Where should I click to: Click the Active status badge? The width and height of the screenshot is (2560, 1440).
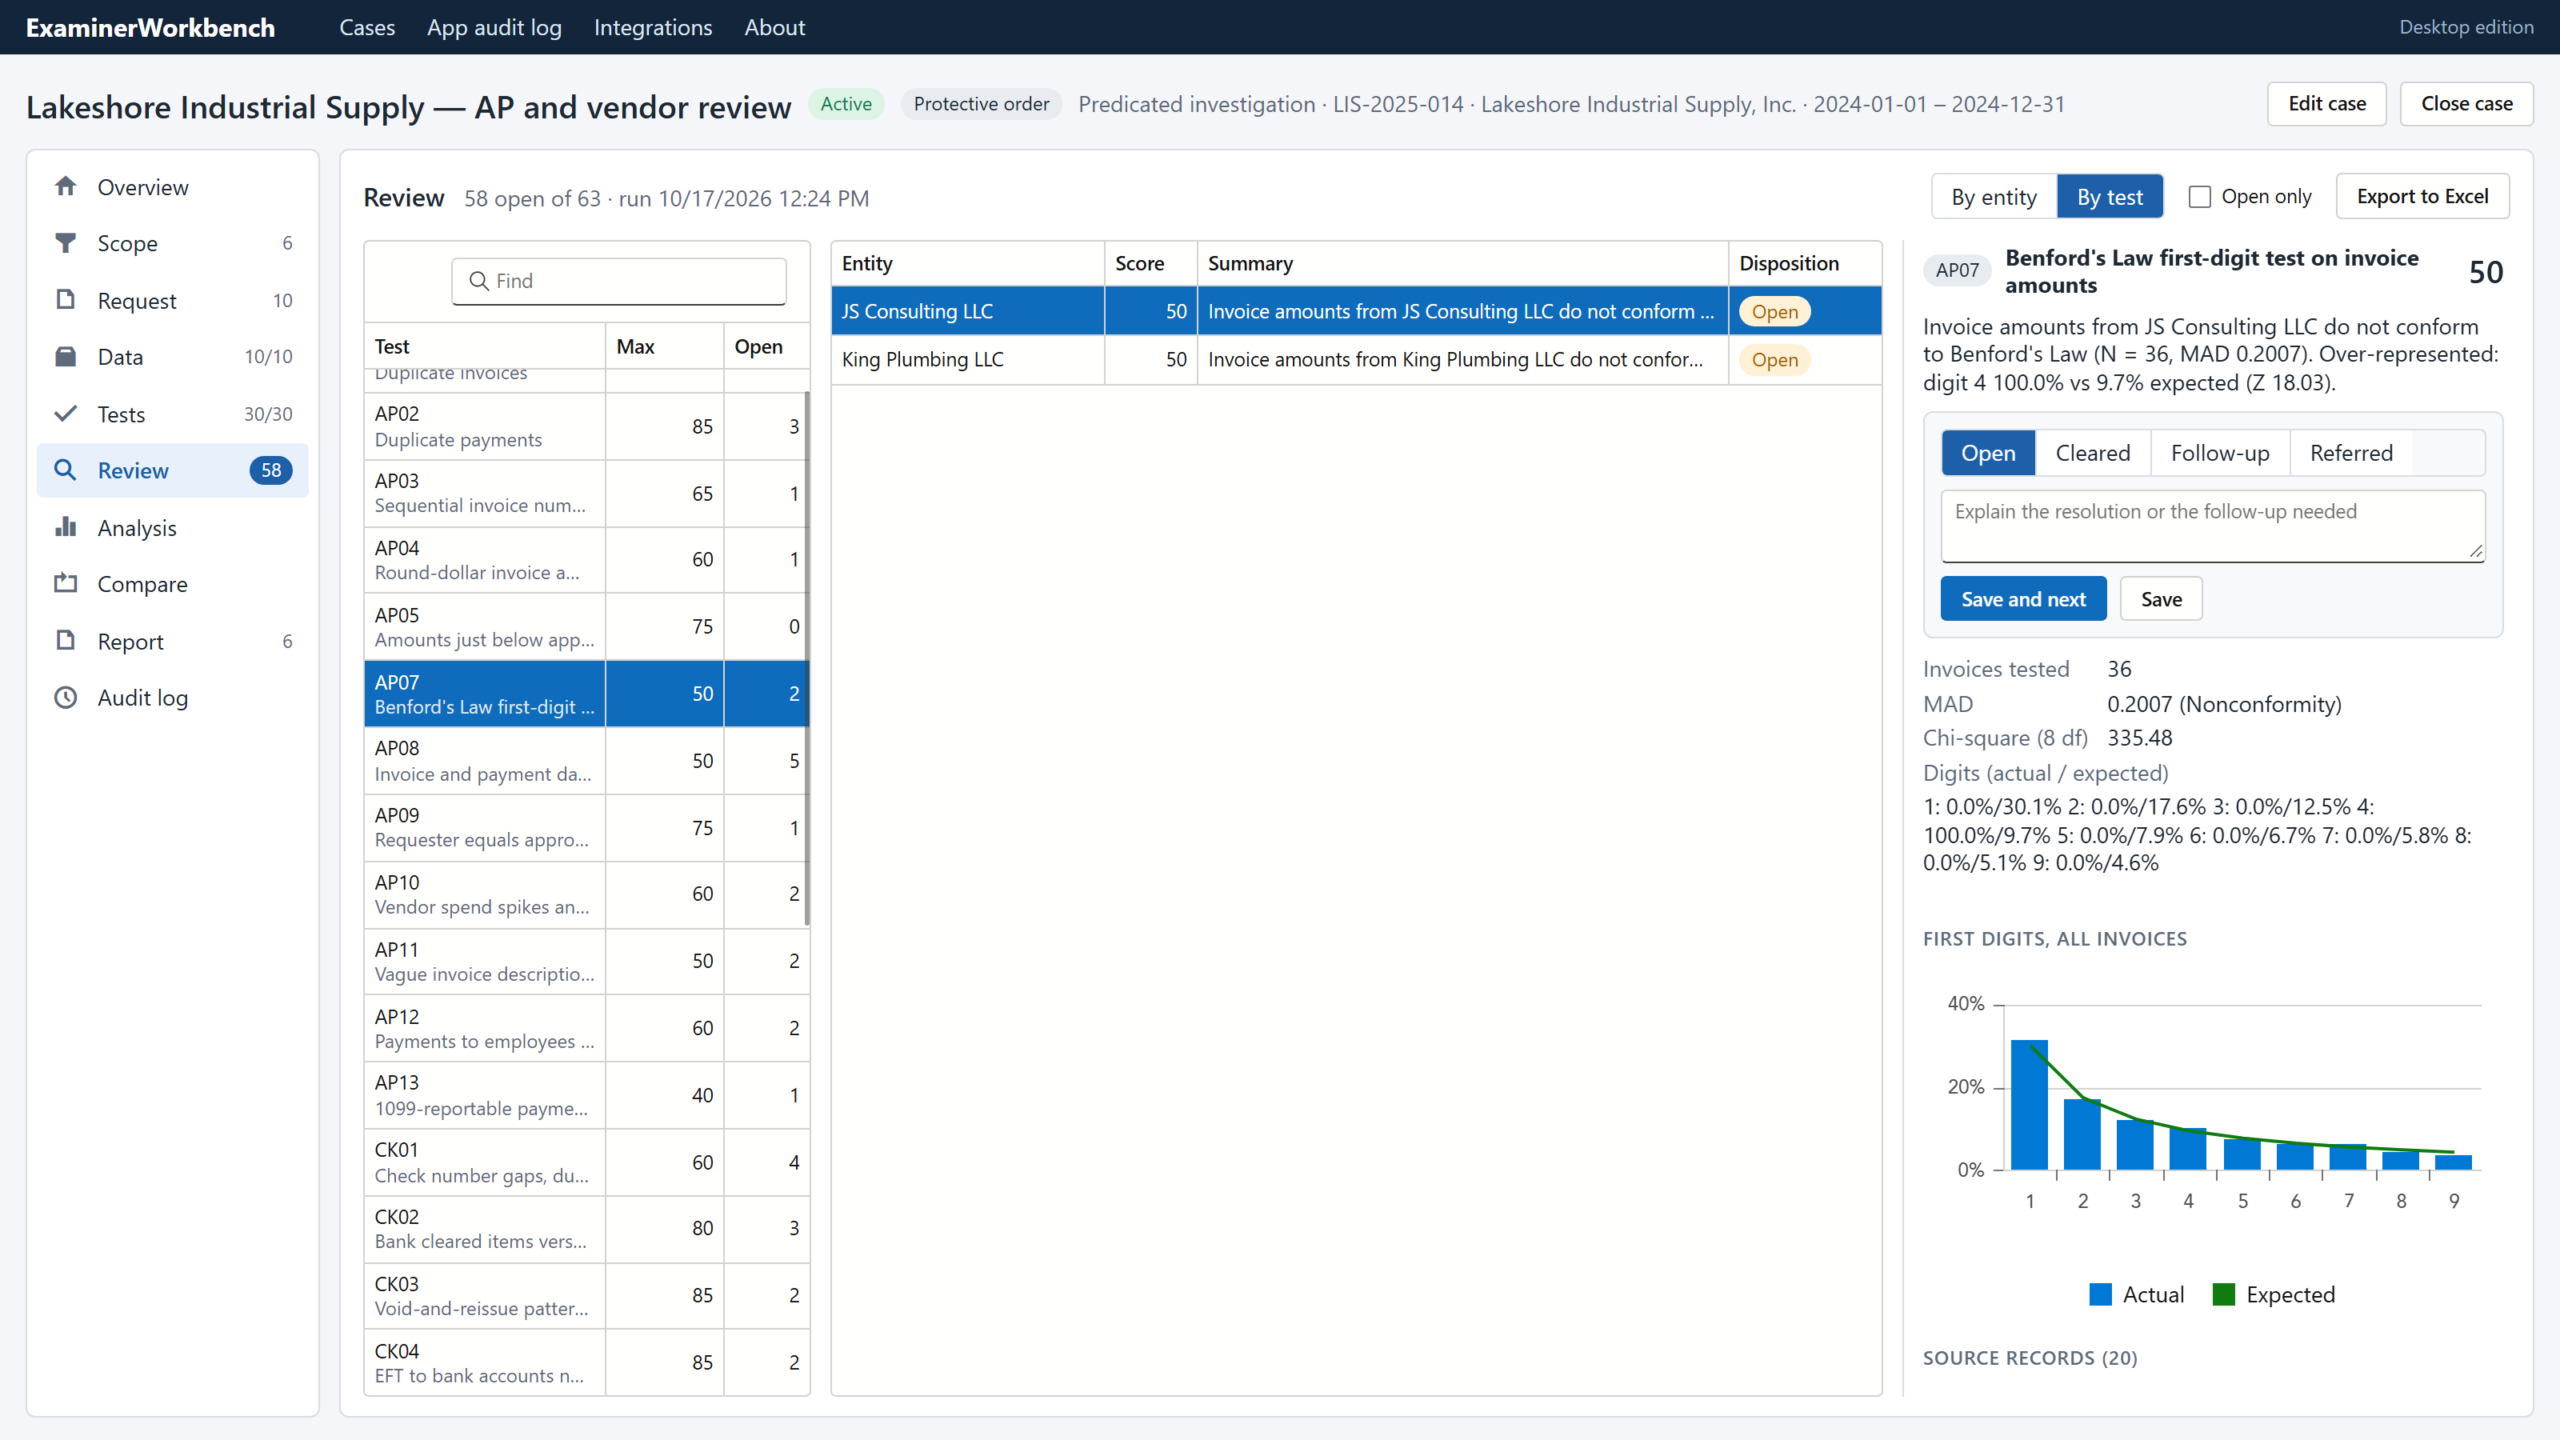click(846, 104)
